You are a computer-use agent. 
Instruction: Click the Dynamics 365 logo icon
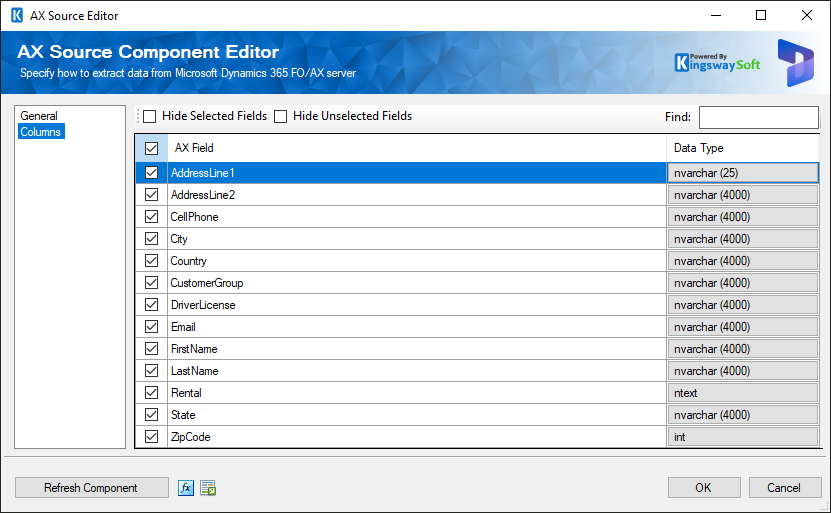pos(795,63)
